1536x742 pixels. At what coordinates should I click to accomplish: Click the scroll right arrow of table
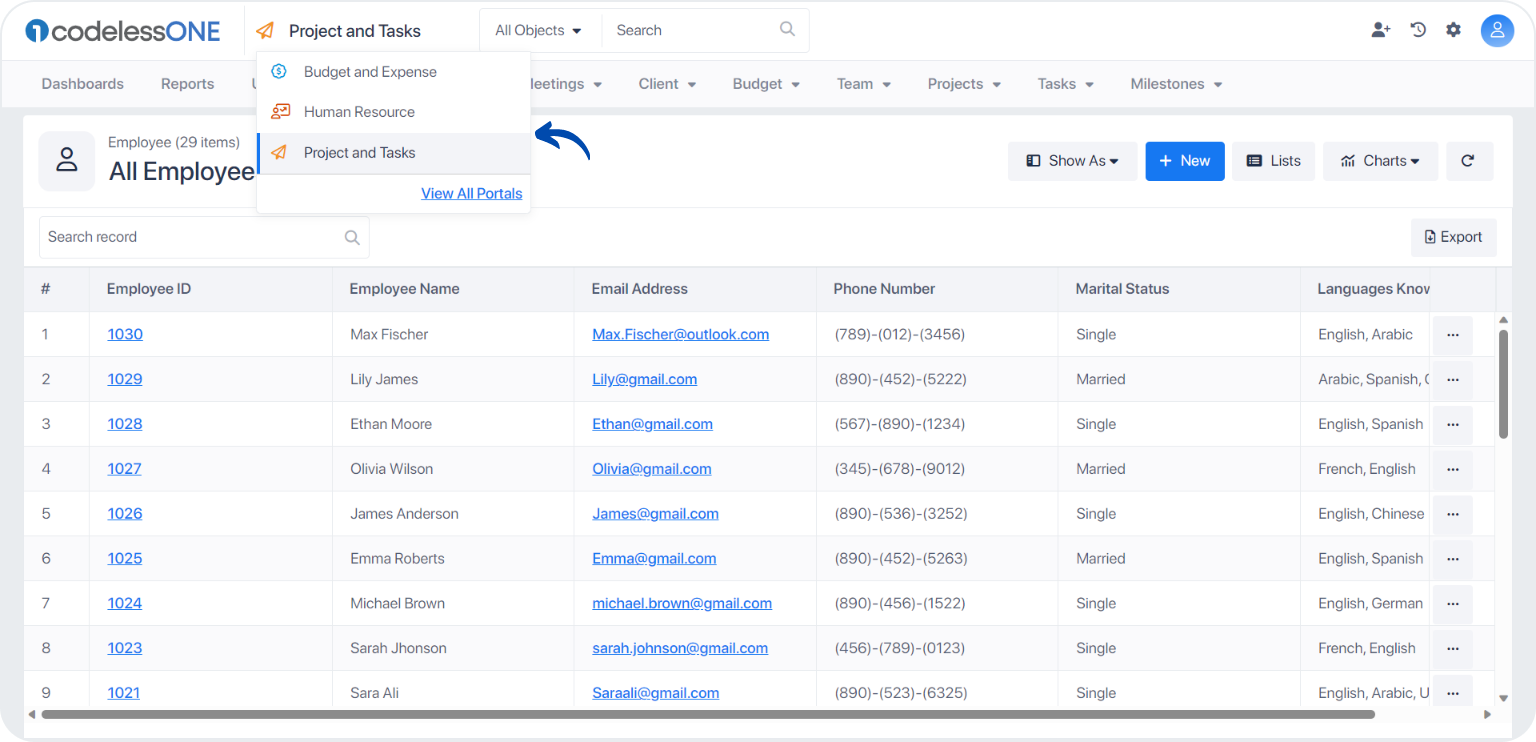click(x=1487, y=714)
